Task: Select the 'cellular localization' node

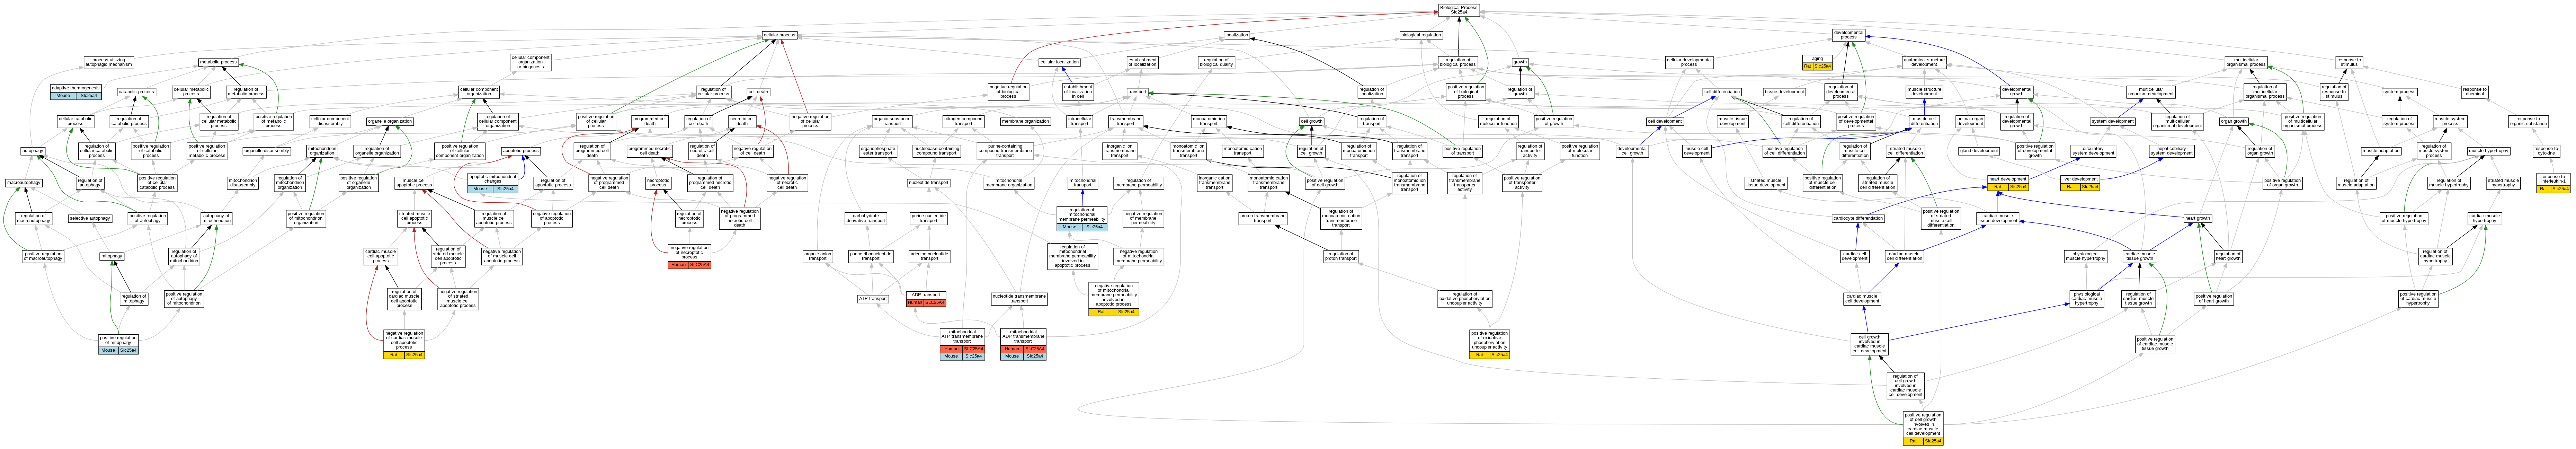Action: pyautogui.click(x=1059, y=62)
